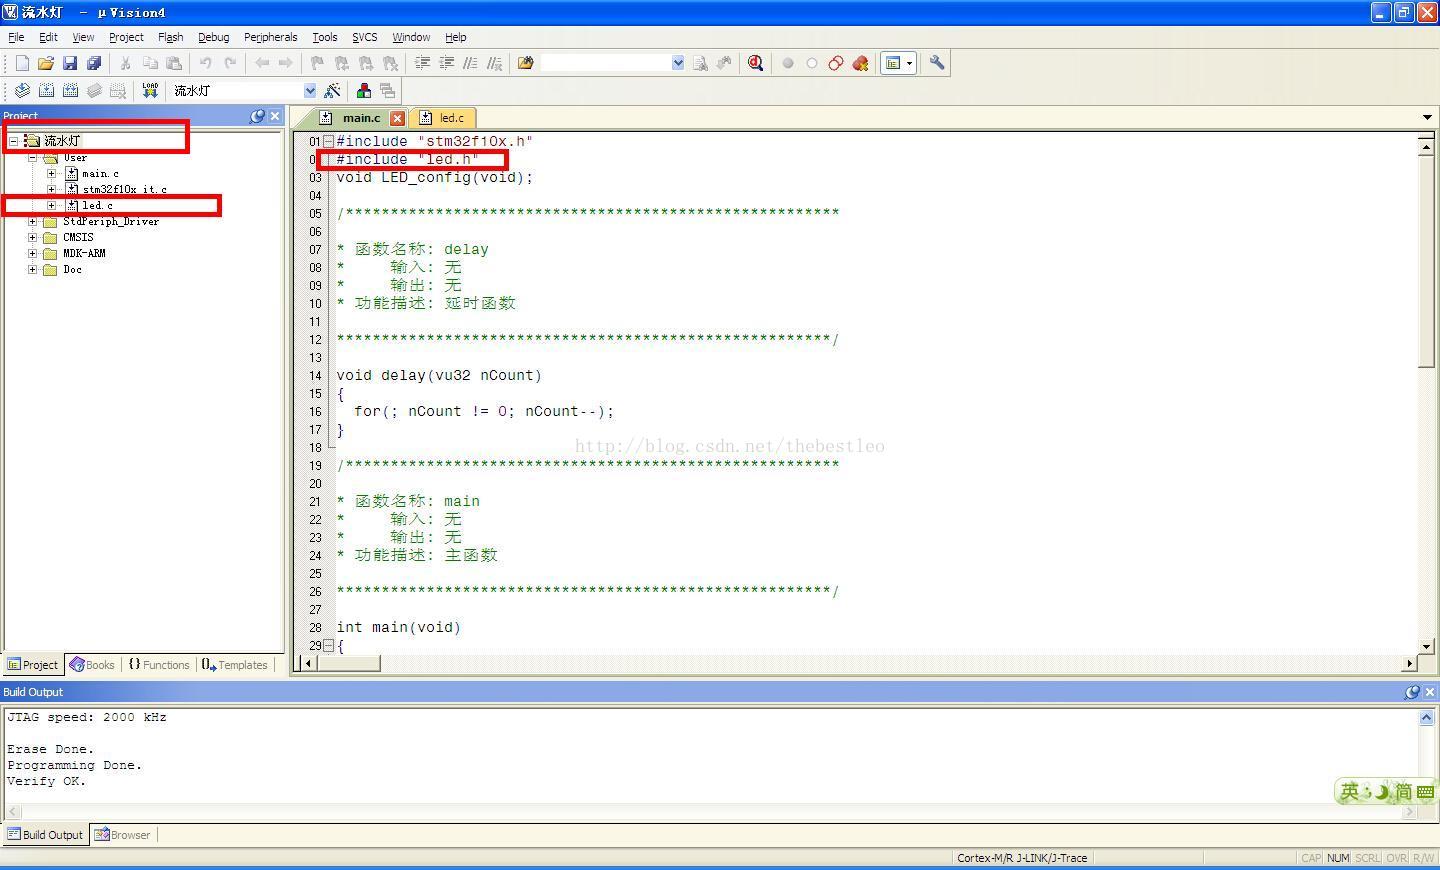Image resolution: width=1440 pixels, height=870 pixels.
Task: Open the target selection dropdown 流水灯
Action: [x=309, y=90]
